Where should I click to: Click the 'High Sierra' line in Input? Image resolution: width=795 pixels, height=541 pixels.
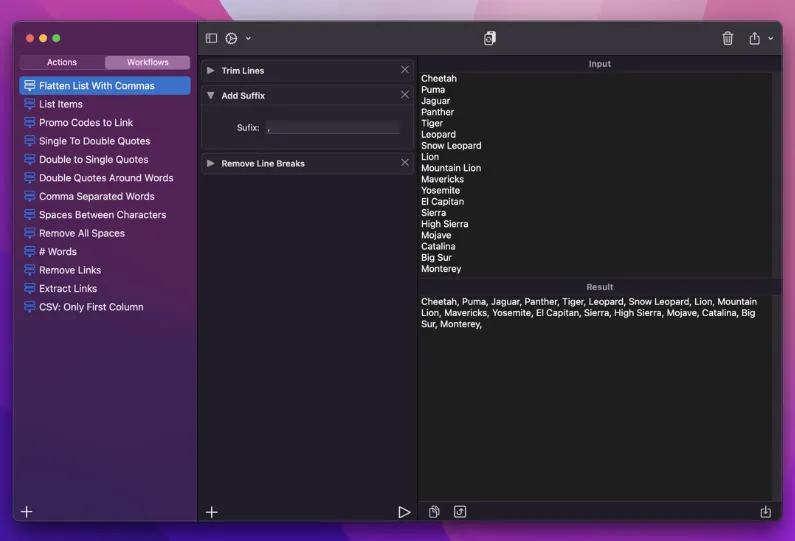tap(444, 224)
